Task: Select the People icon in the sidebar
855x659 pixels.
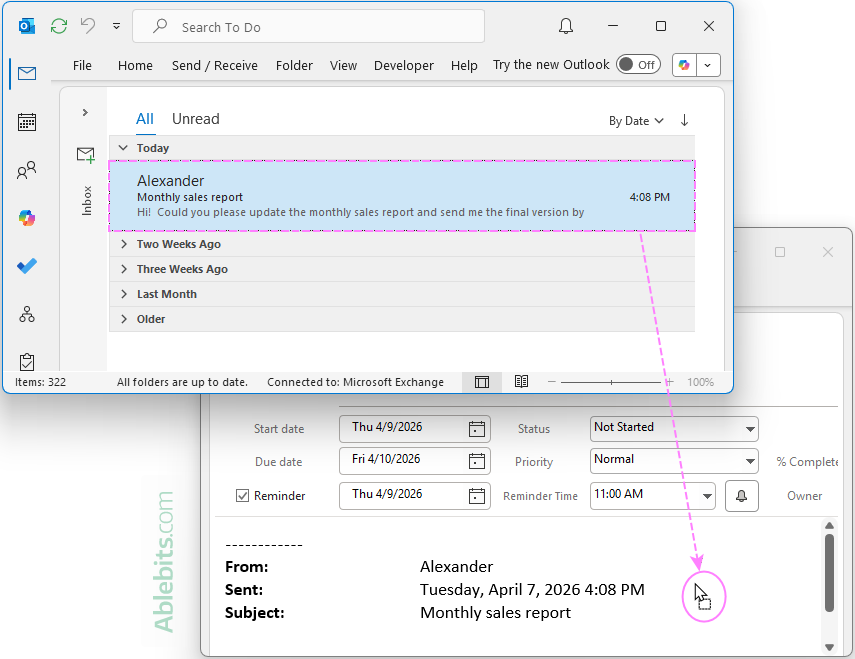Action: pyautogui.click(x=27, y=170)
